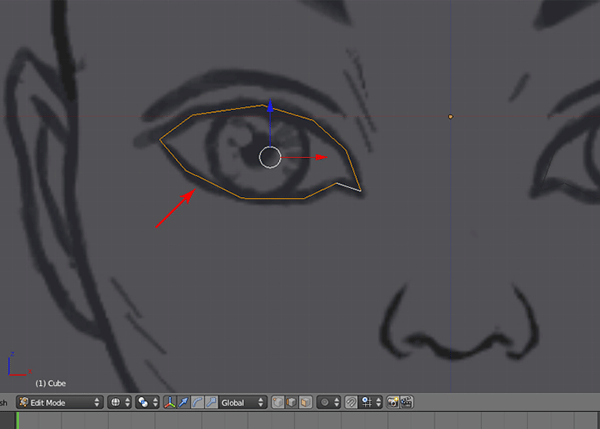Click the green current-frame marker in timeline

pyautogui.click(x=18, y=421)
